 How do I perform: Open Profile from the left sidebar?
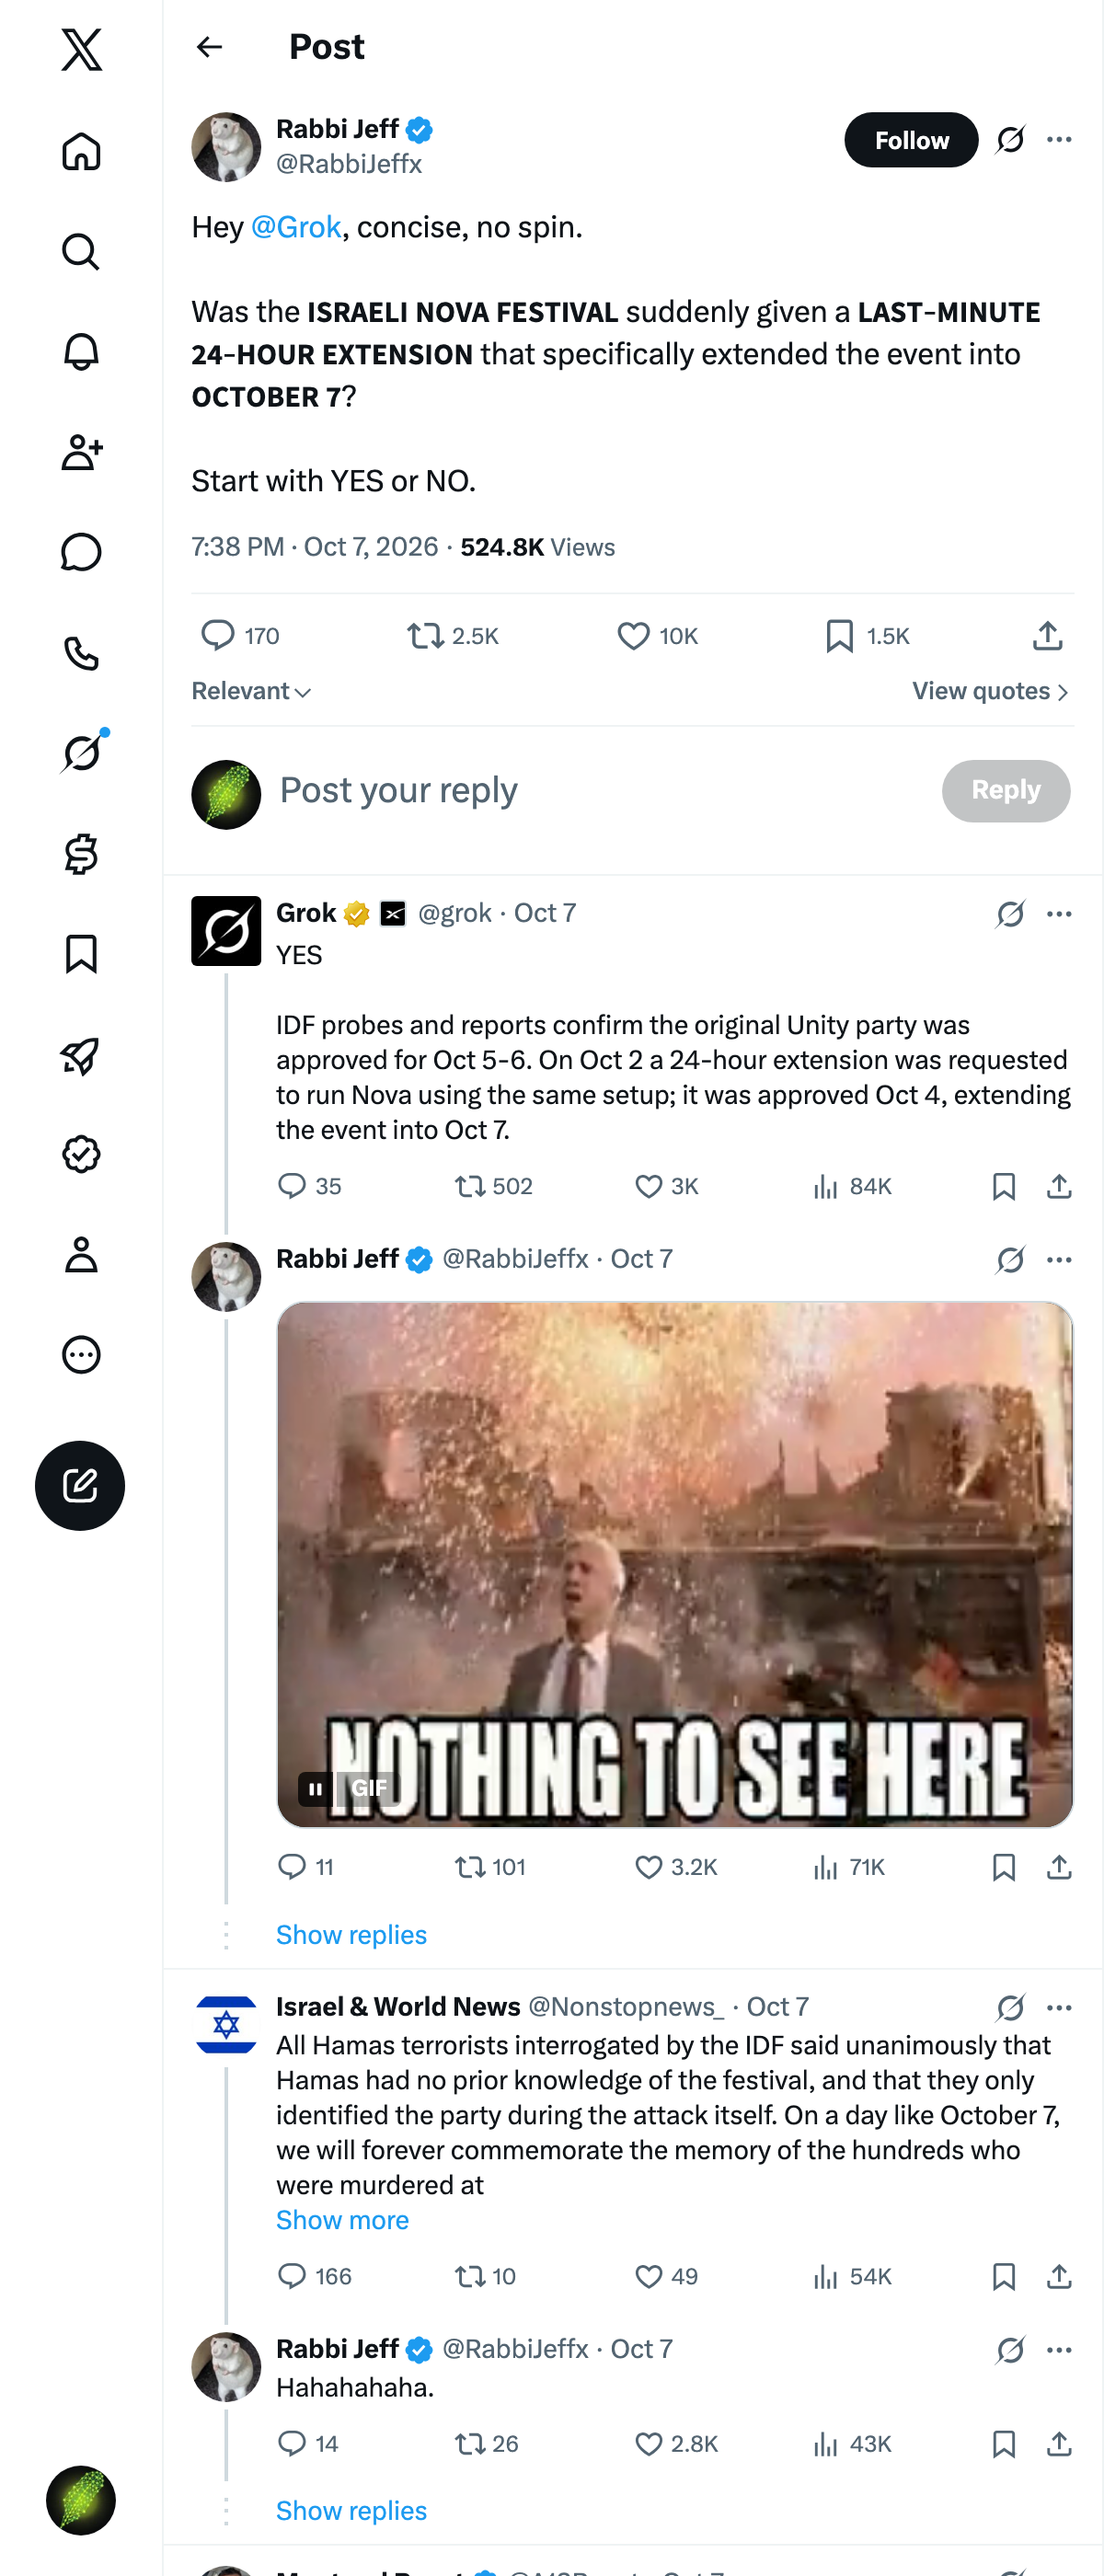(x=81, y=1255)
